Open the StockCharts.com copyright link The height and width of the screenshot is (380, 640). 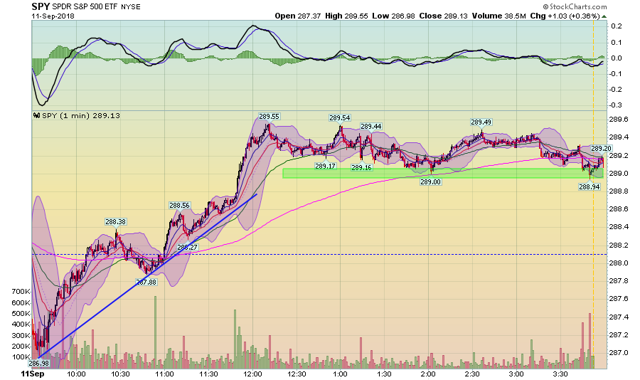pyautogui.click(x=575, y=7)
